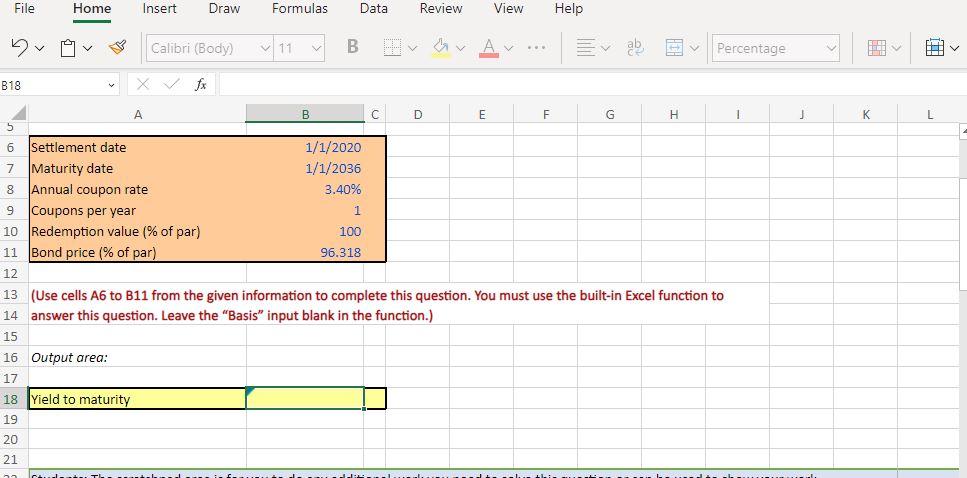
Task: Select column A header
Action: [x=138, y=114]
